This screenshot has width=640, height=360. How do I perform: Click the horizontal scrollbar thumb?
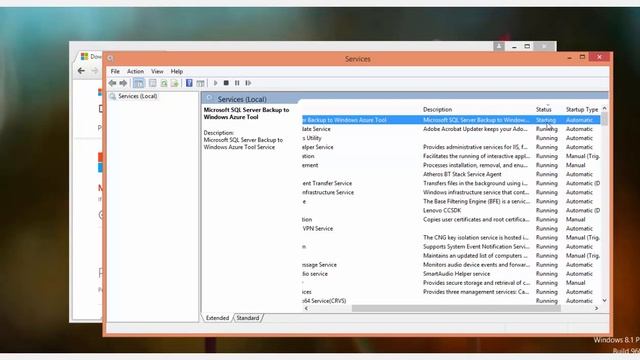point(456,309)
